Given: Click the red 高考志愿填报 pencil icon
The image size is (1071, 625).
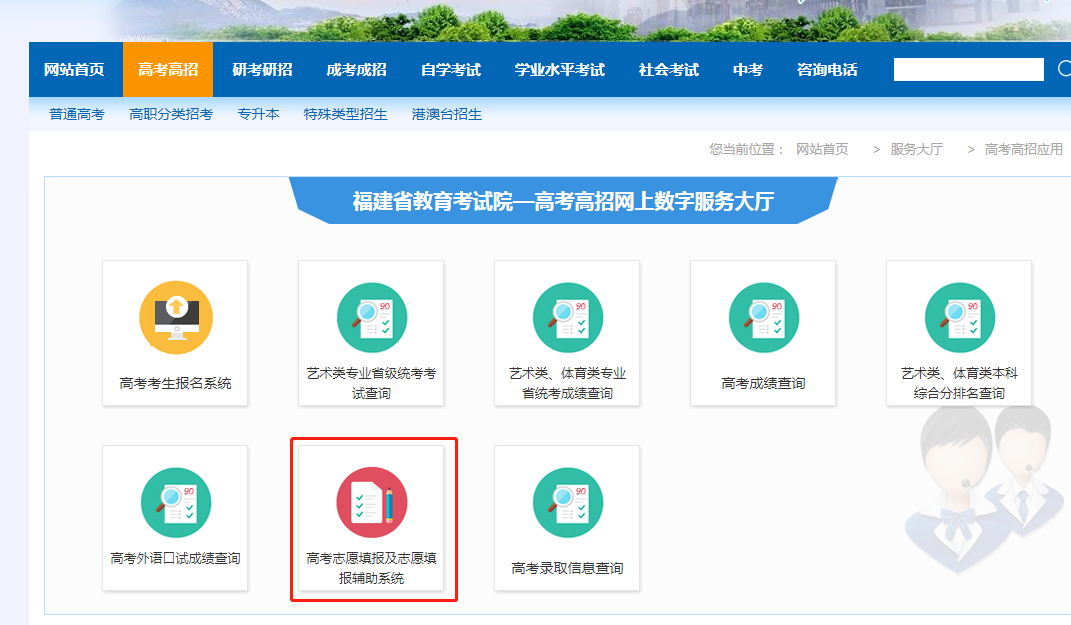Looking at the screenshot, I should pyautogui.click(x=372, y=503).
